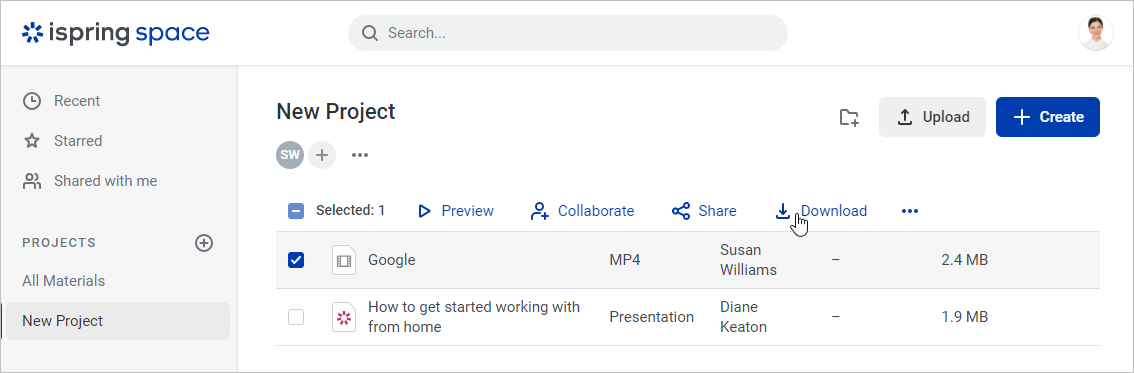Click the add project plus icon
The image size is (1134, 373).
point(204,243)
